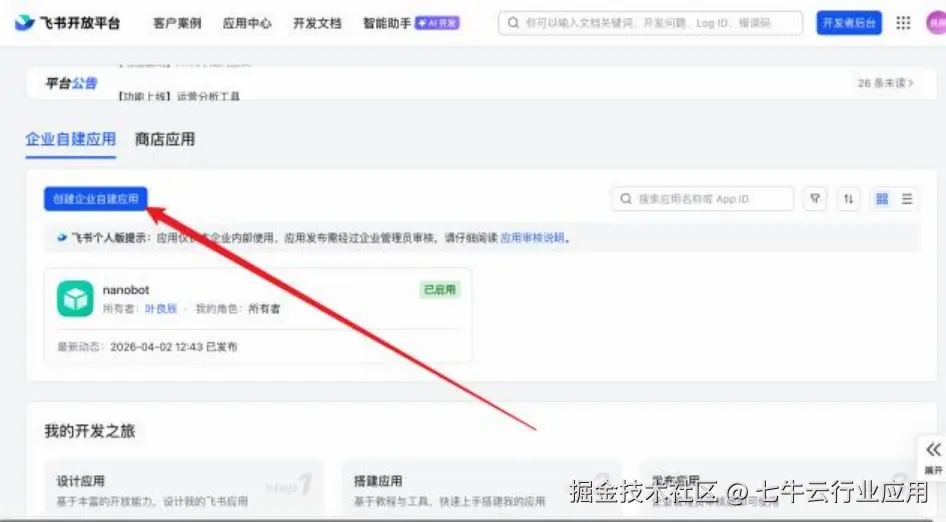Open the nanobot app name
Image resolution: width=946 pixels, height=522 pixels.
pyautogui.click(x=125, y=290)
